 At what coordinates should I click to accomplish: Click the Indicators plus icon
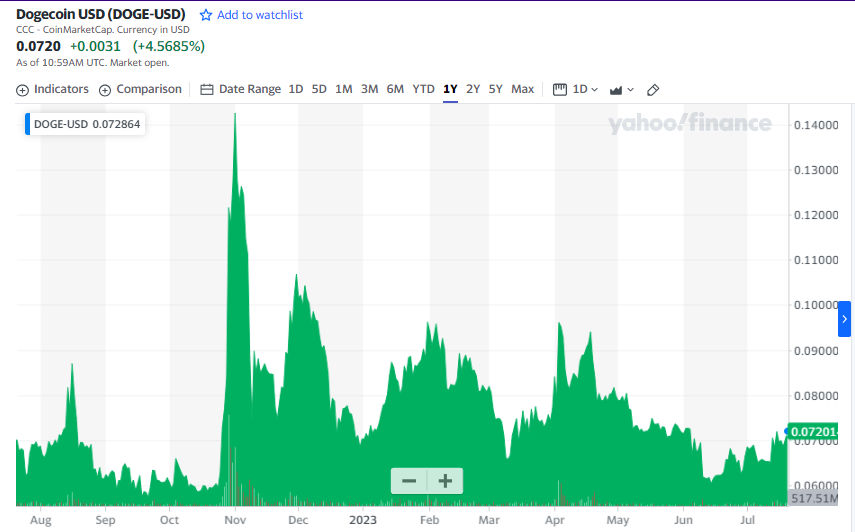[x=22, y=90]
